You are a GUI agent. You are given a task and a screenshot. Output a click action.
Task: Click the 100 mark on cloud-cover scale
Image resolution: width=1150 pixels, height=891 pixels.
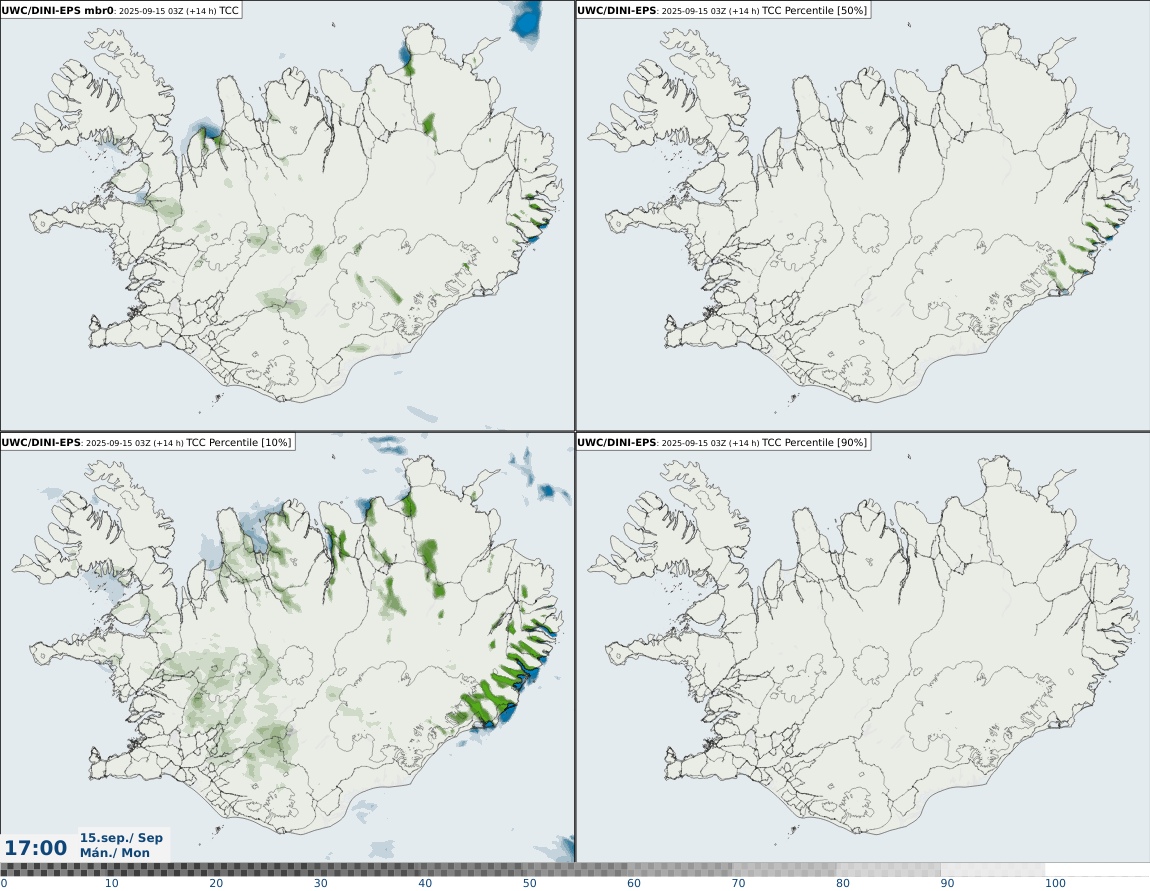(1055, 883)
